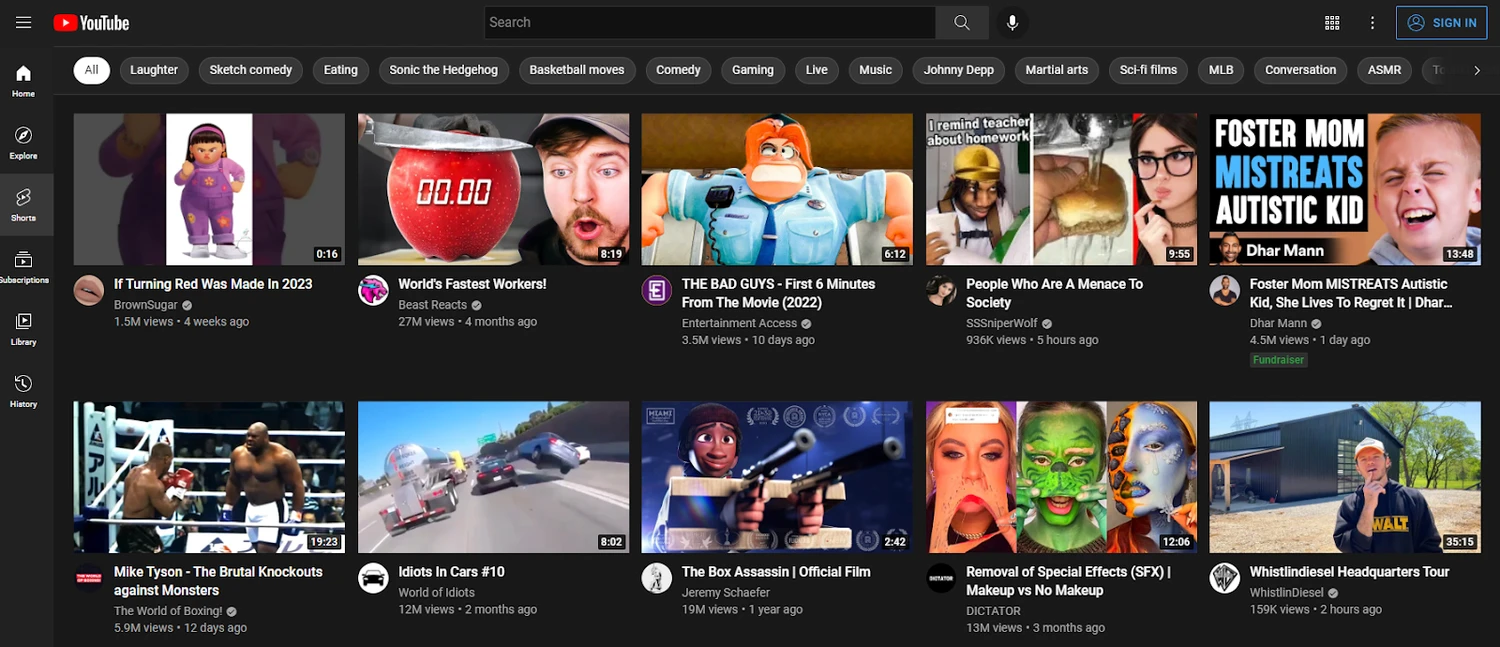This screenshot has height=647, width=1500.
Task: Play the Foster Mom Mistreats thumbnail
Action: 1345,189
